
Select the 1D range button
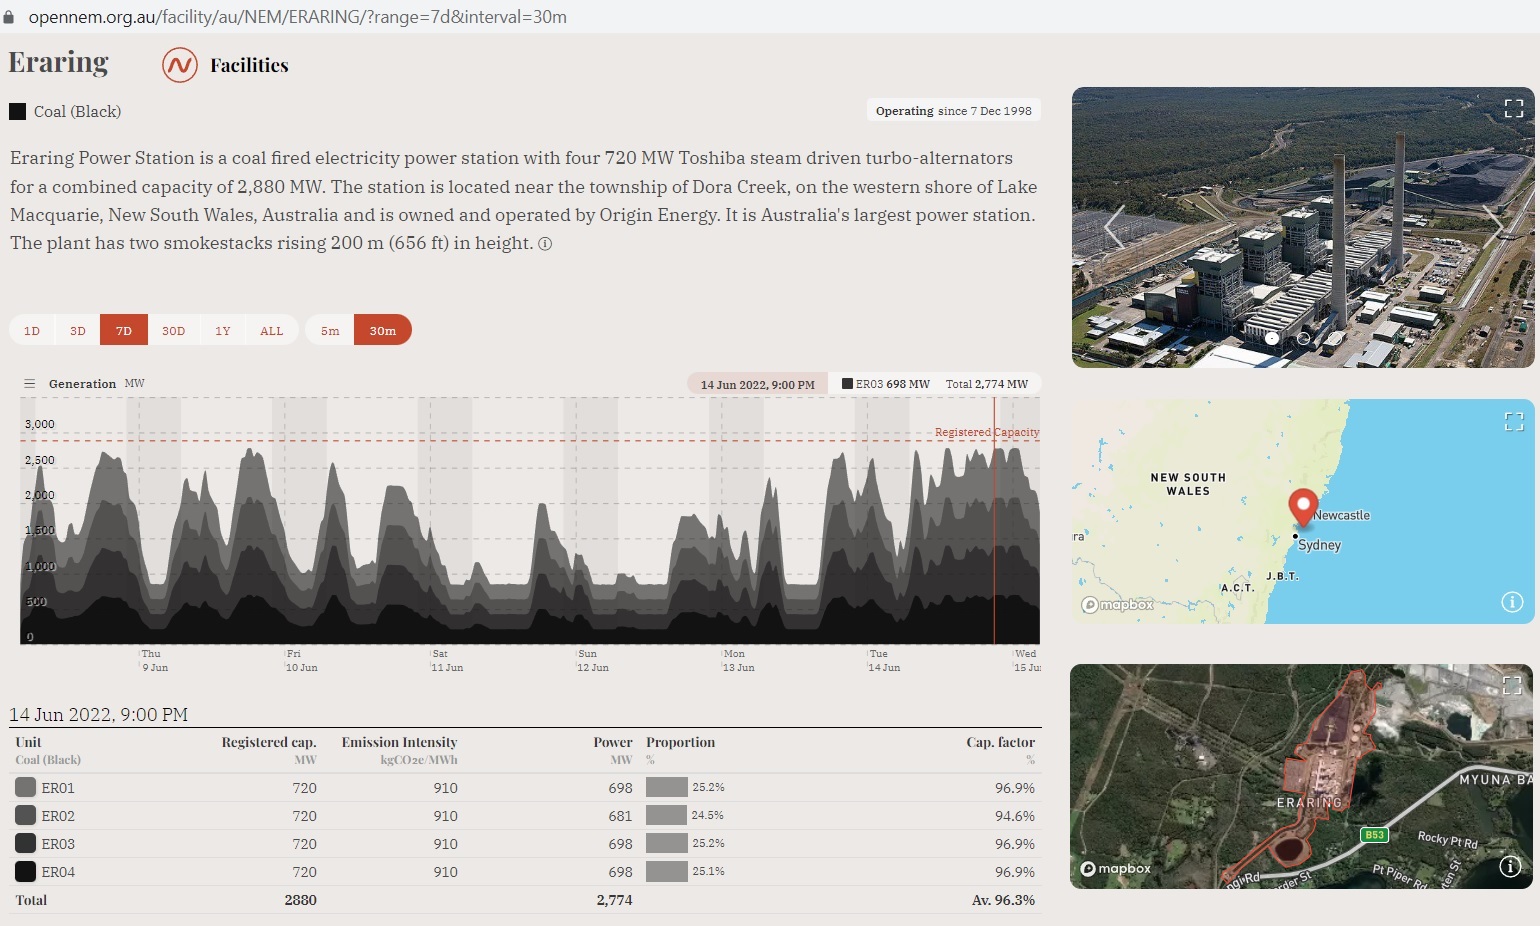[x=32, y=330]
